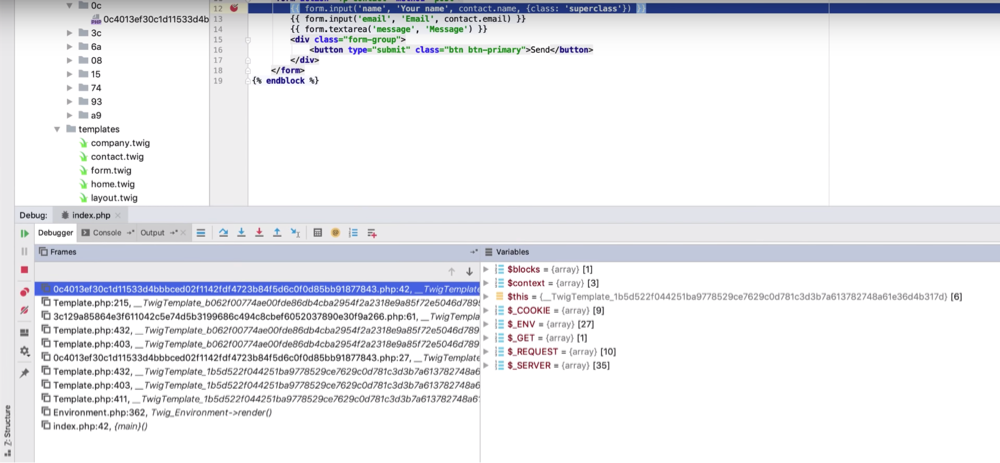Open the restore layout icon in debug sidebar
This screenshot has height=463, width=1000.
tap(24, 332)
